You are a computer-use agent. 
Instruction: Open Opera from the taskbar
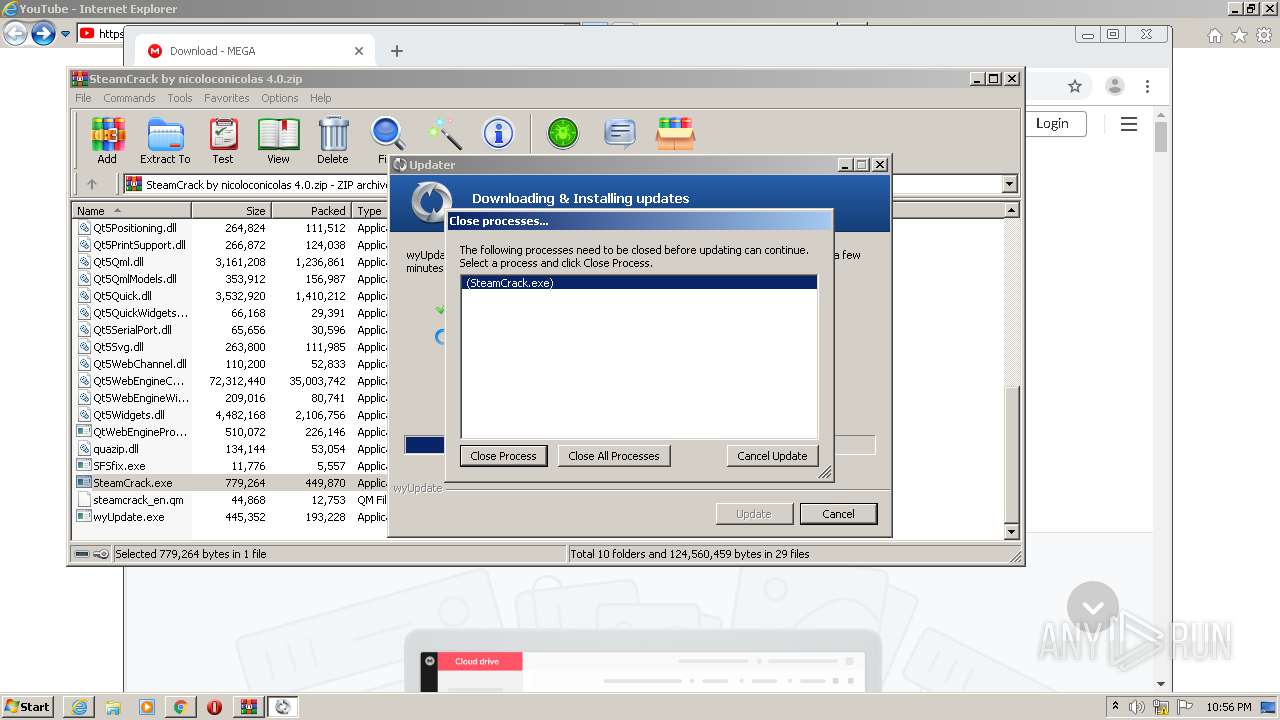[x=214, y=707]
